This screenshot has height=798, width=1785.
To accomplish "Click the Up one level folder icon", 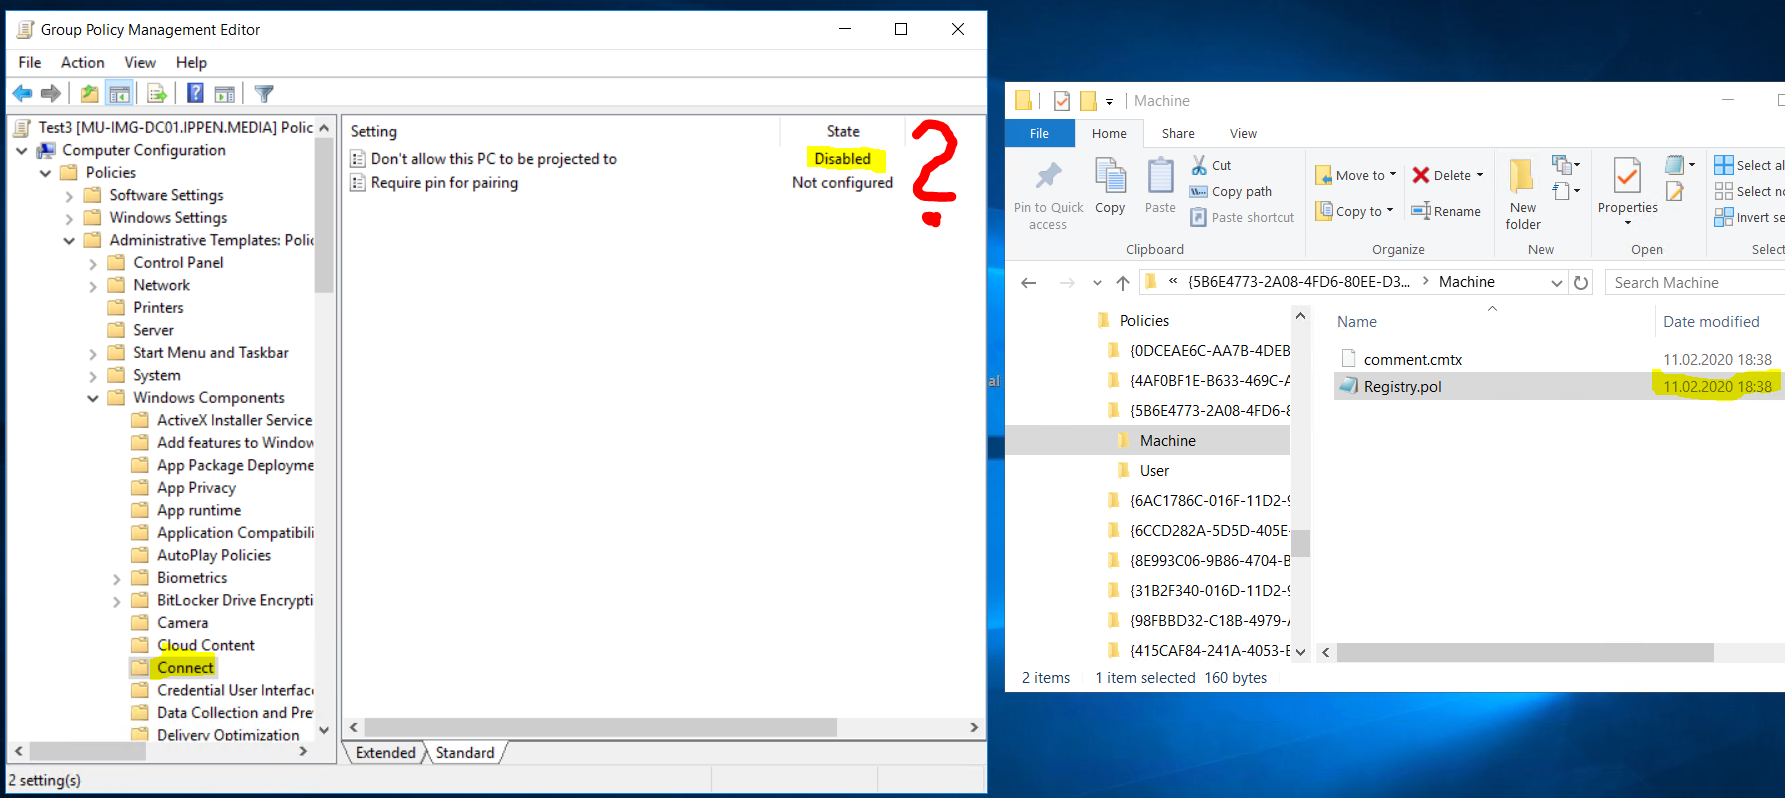I will click(89, 94).
